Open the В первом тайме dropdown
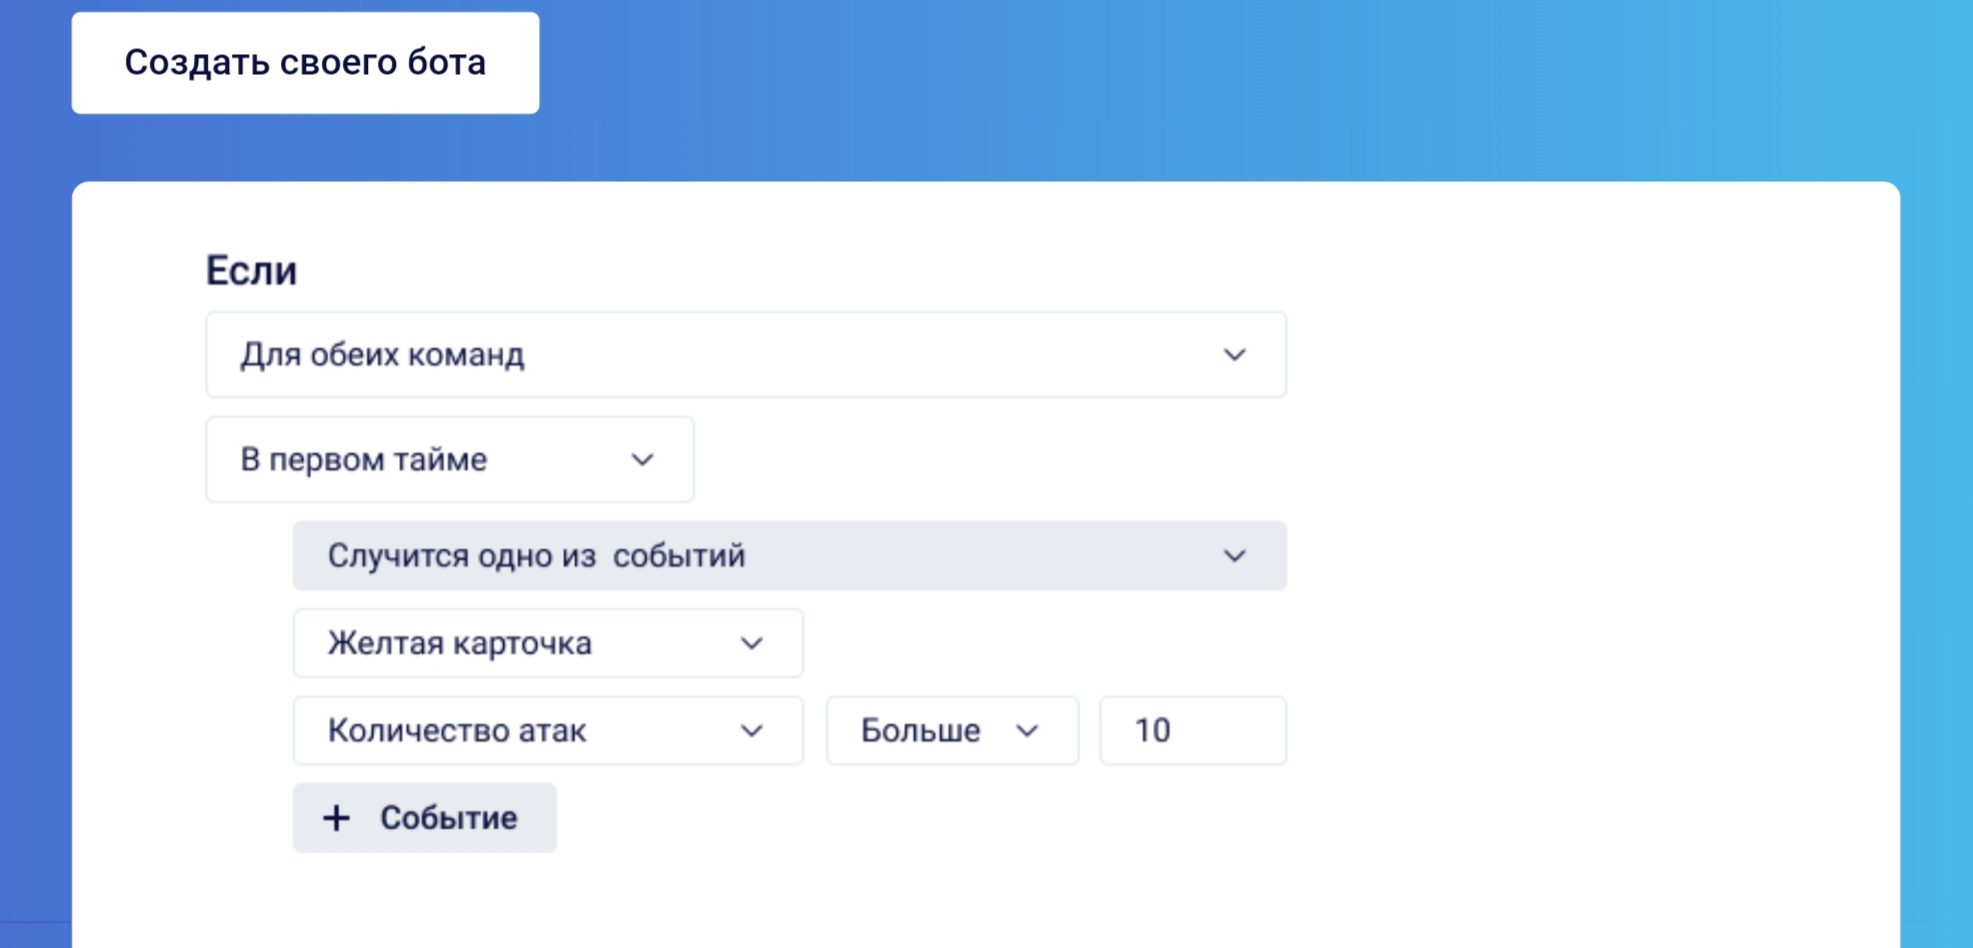The height and width of the screenshot is (948, 1973). [448, 460]
